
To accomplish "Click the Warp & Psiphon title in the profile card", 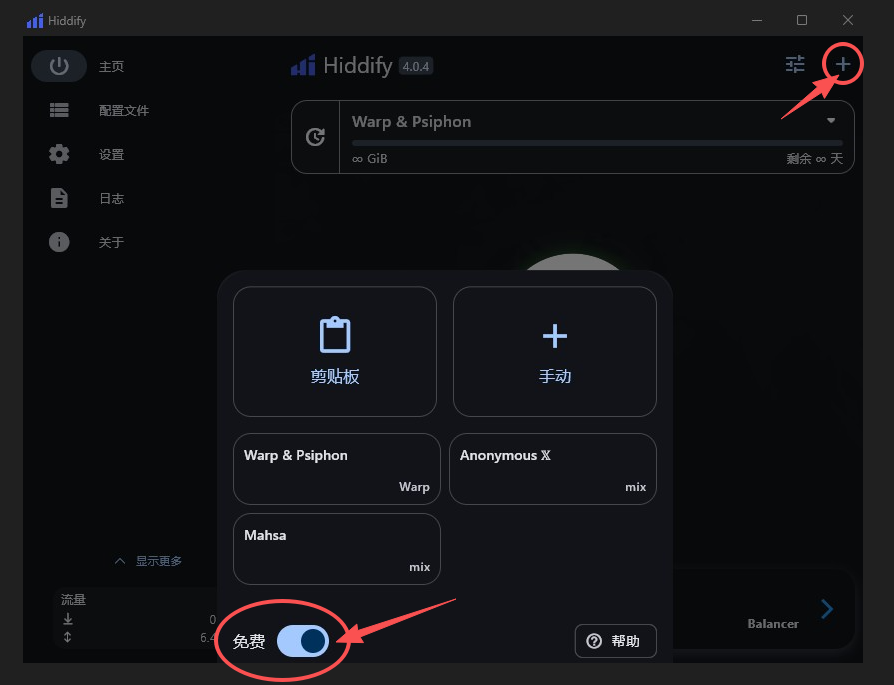I will 411,121.
